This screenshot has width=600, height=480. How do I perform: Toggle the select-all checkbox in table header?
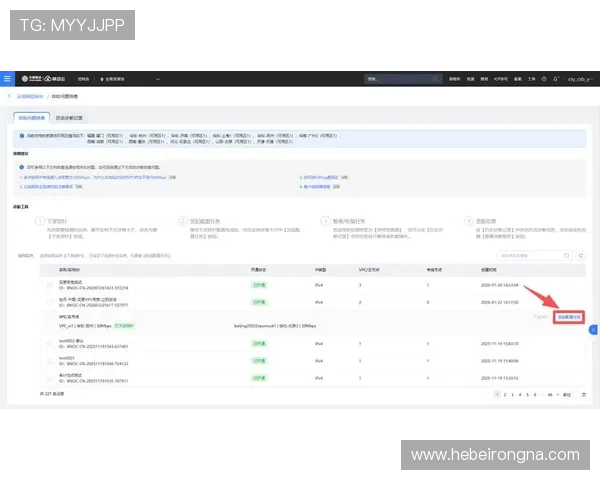[50, 269]
